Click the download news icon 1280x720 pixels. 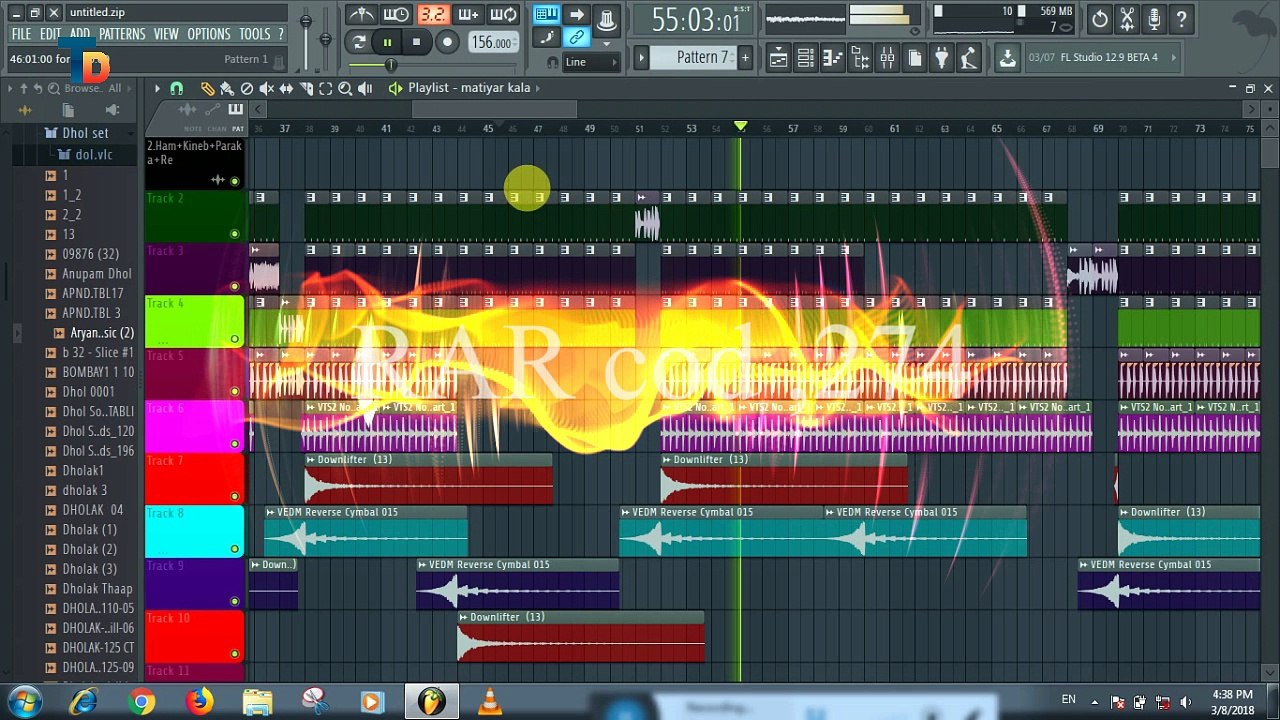tap(1007, 58)
